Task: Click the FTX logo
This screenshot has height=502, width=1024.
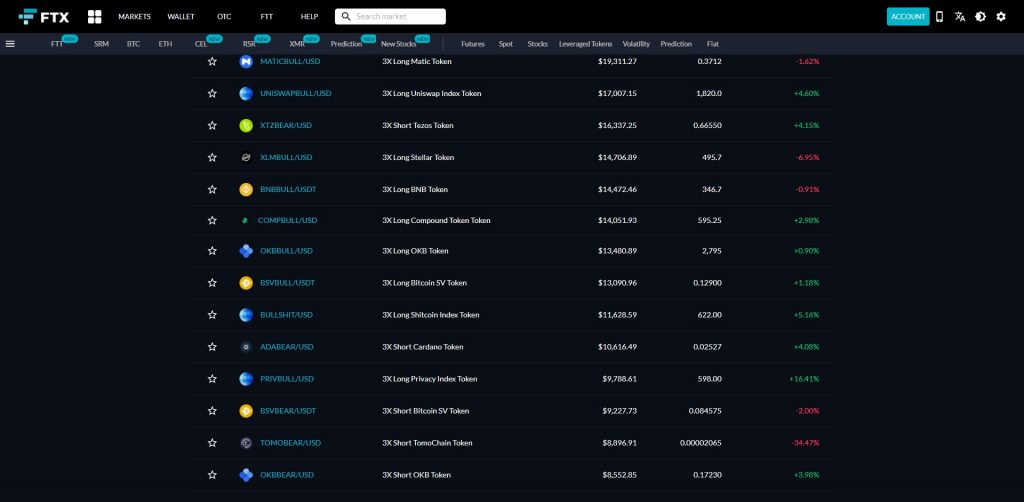Action: (44, 17)
